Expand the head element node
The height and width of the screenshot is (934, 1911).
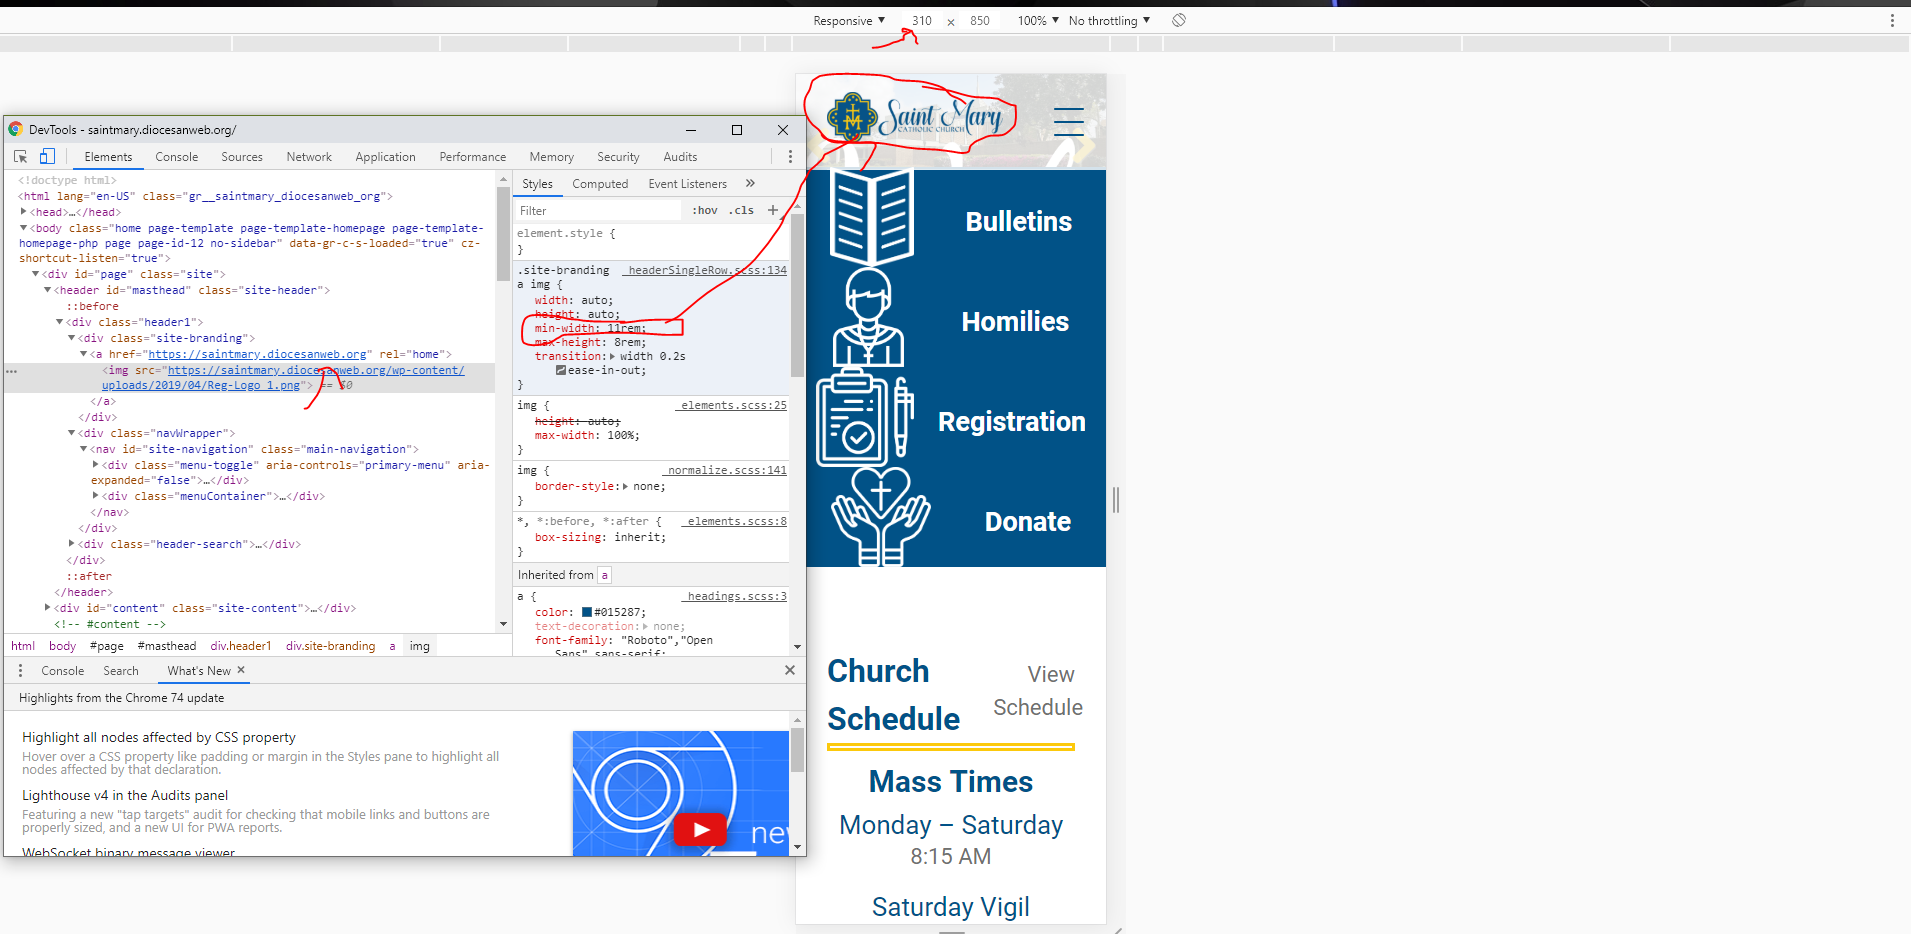click(x=23, y=212)
